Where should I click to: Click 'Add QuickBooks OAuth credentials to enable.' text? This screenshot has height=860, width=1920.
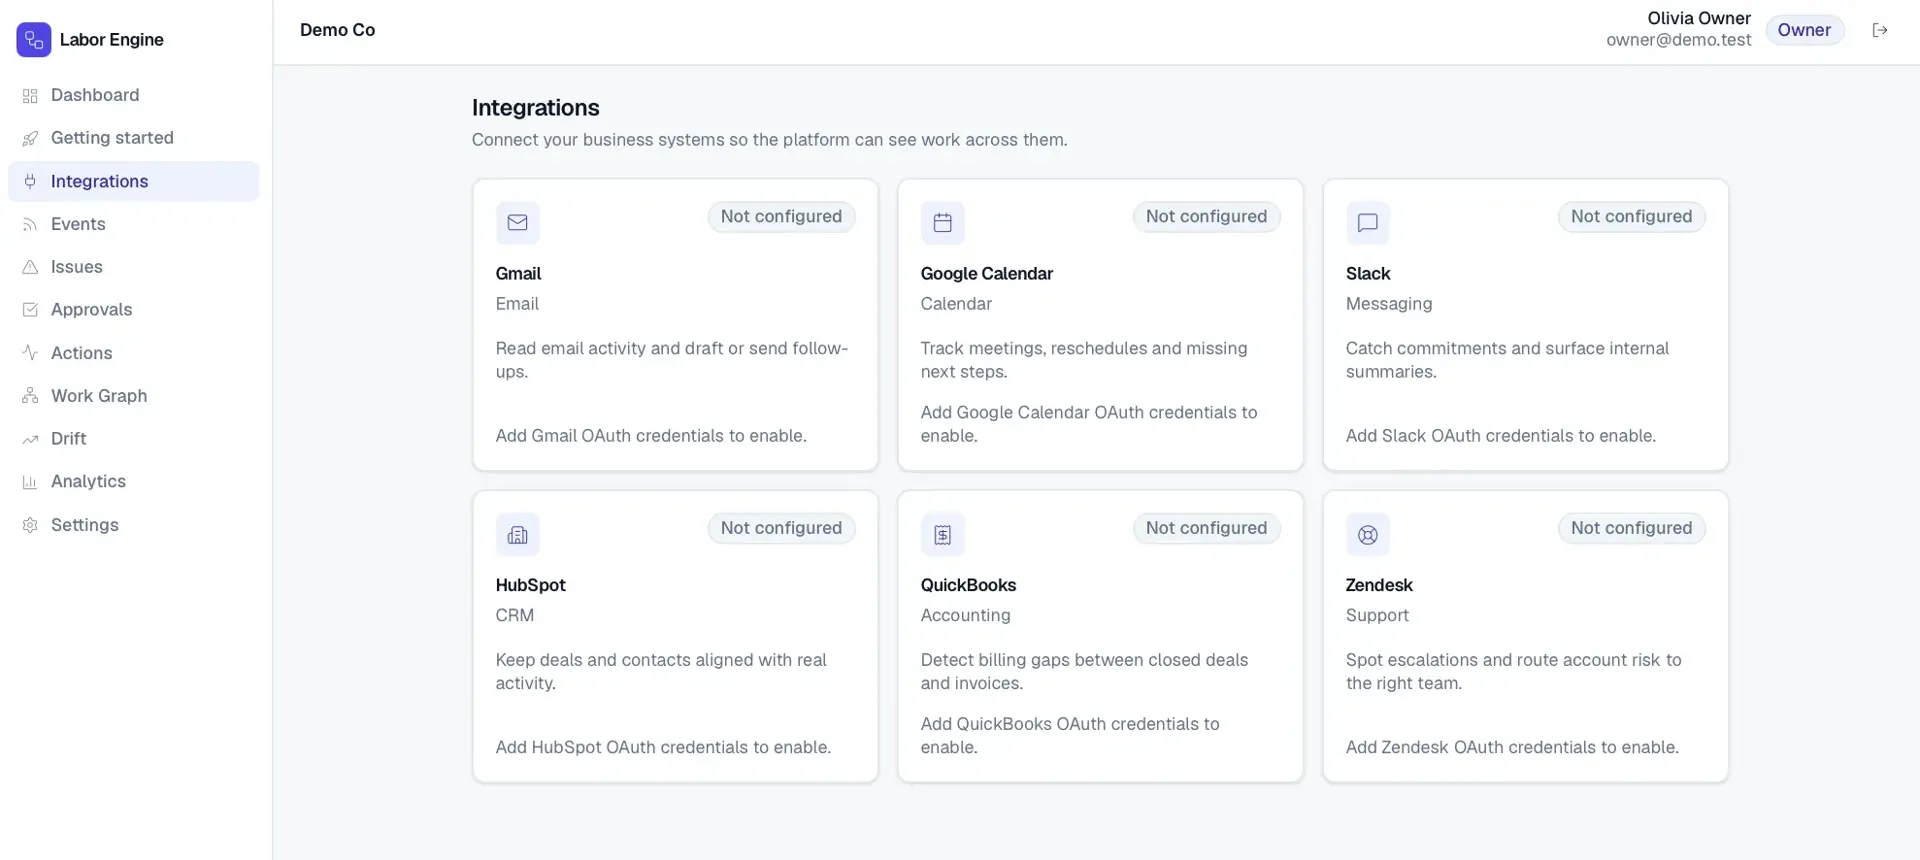pos(1070,736)
